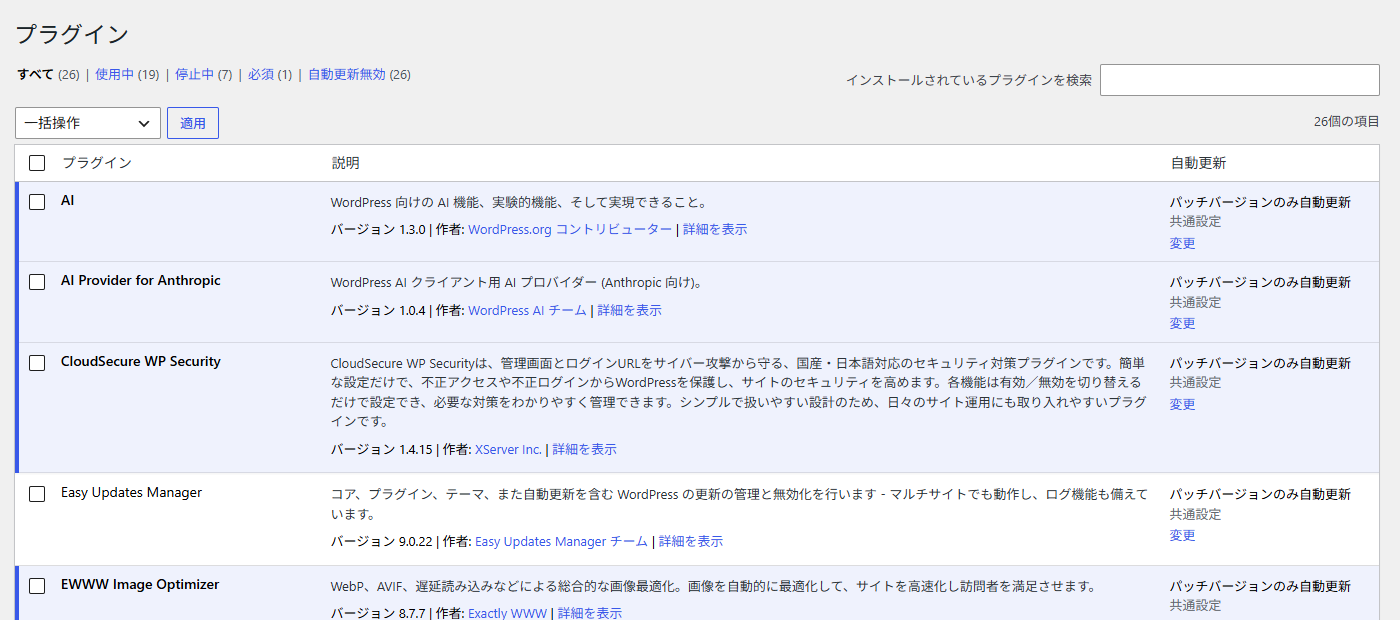The width and height of the screenshot is (1400, 620).
Task: Click the 自動更新 column header
Action: point(1198,163)
